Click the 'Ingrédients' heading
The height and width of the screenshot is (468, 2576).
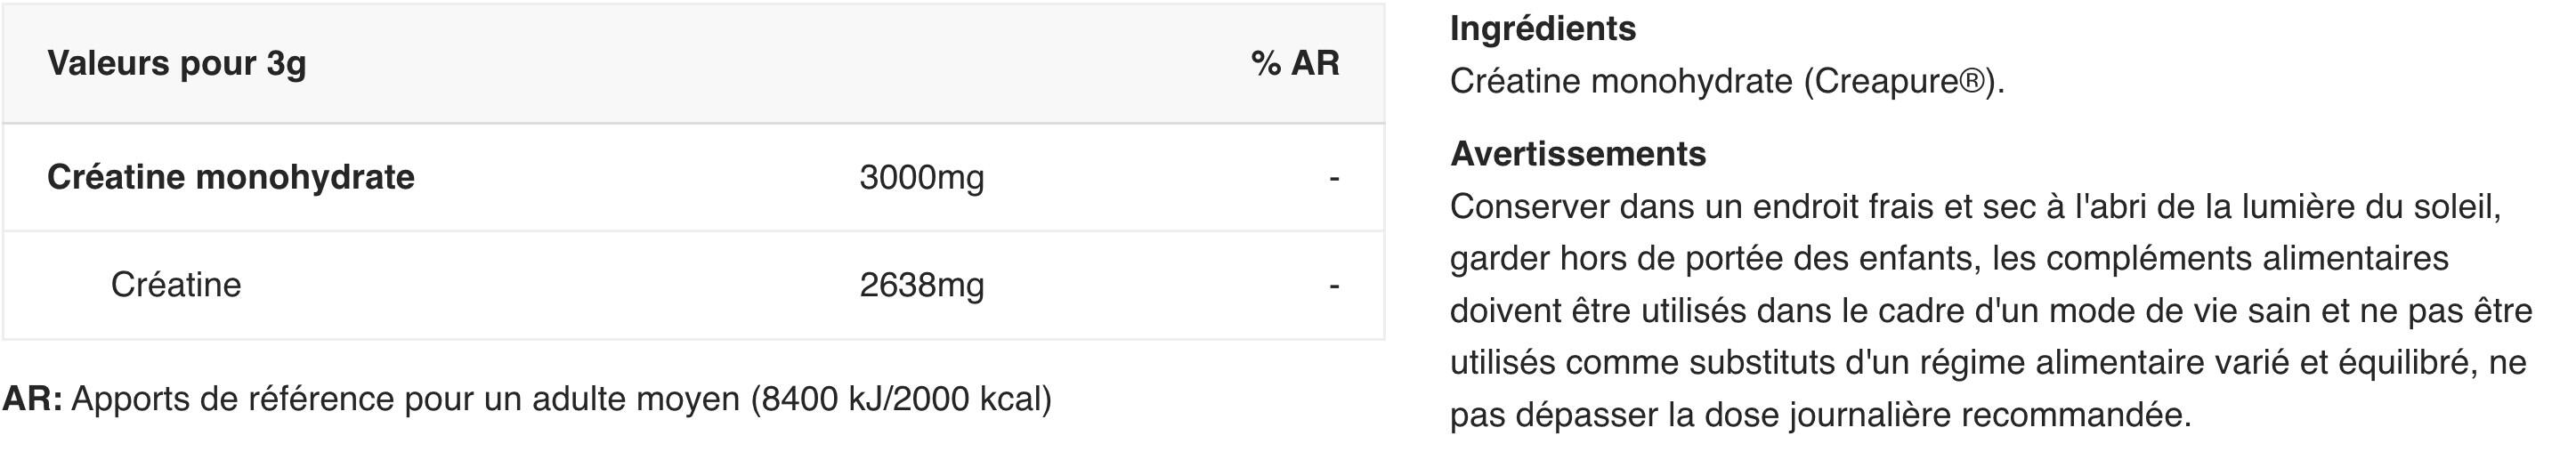click(1543, 28)
